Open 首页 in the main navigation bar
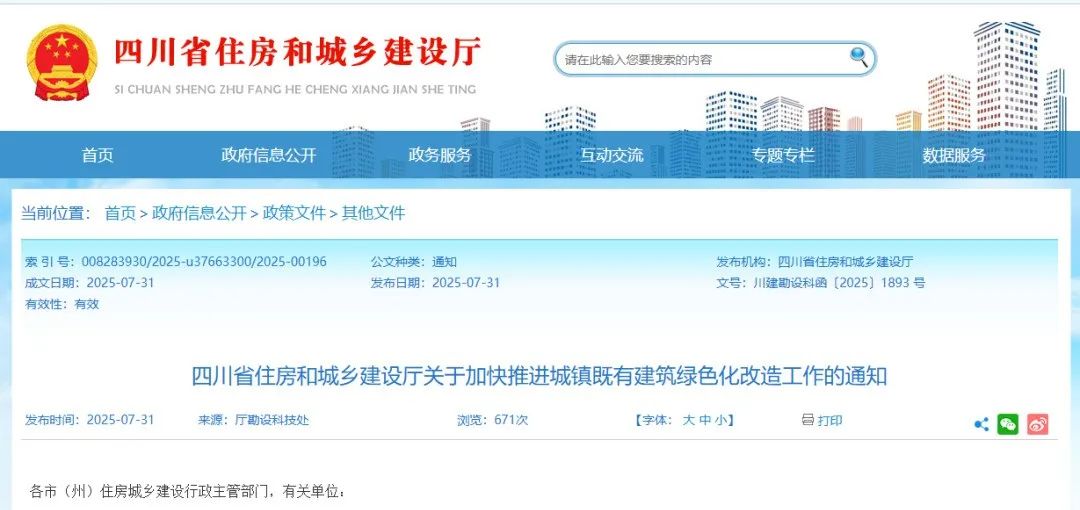 click(97, 155)
